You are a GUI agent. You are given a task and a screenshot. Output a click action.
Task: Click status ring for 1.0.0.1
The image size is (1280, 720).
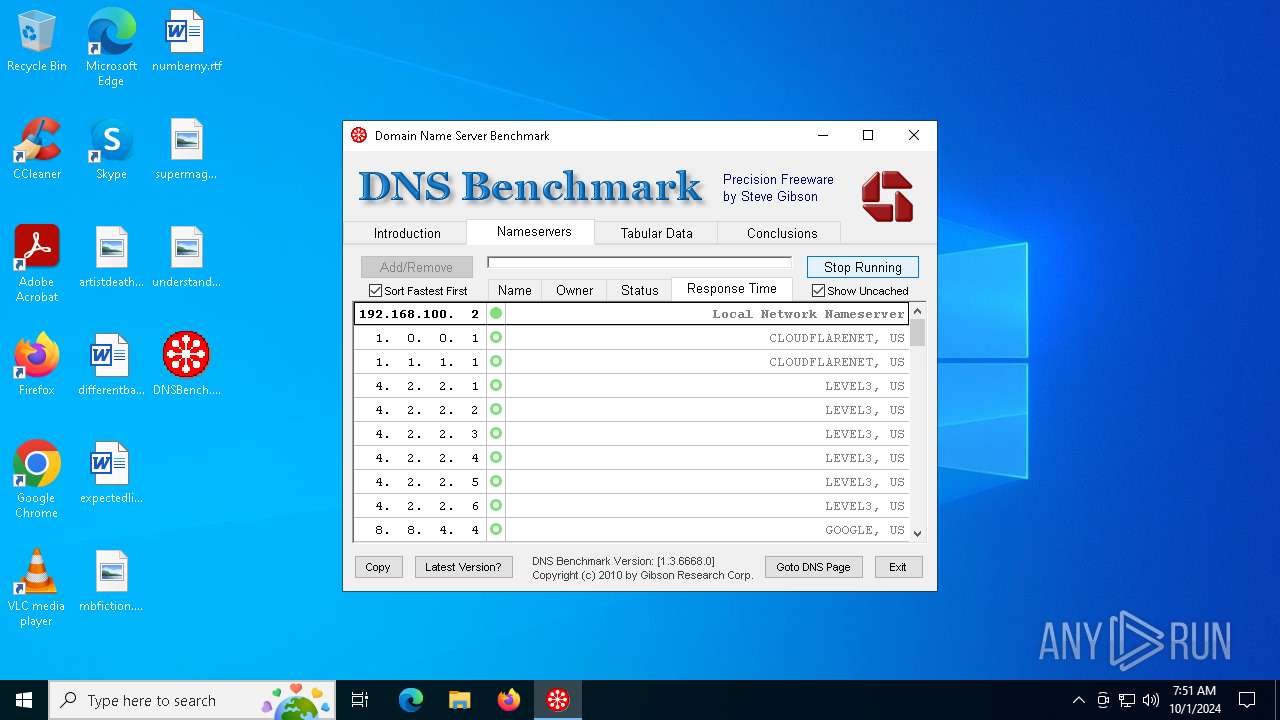pyautogui.click(x=496, y=338)
